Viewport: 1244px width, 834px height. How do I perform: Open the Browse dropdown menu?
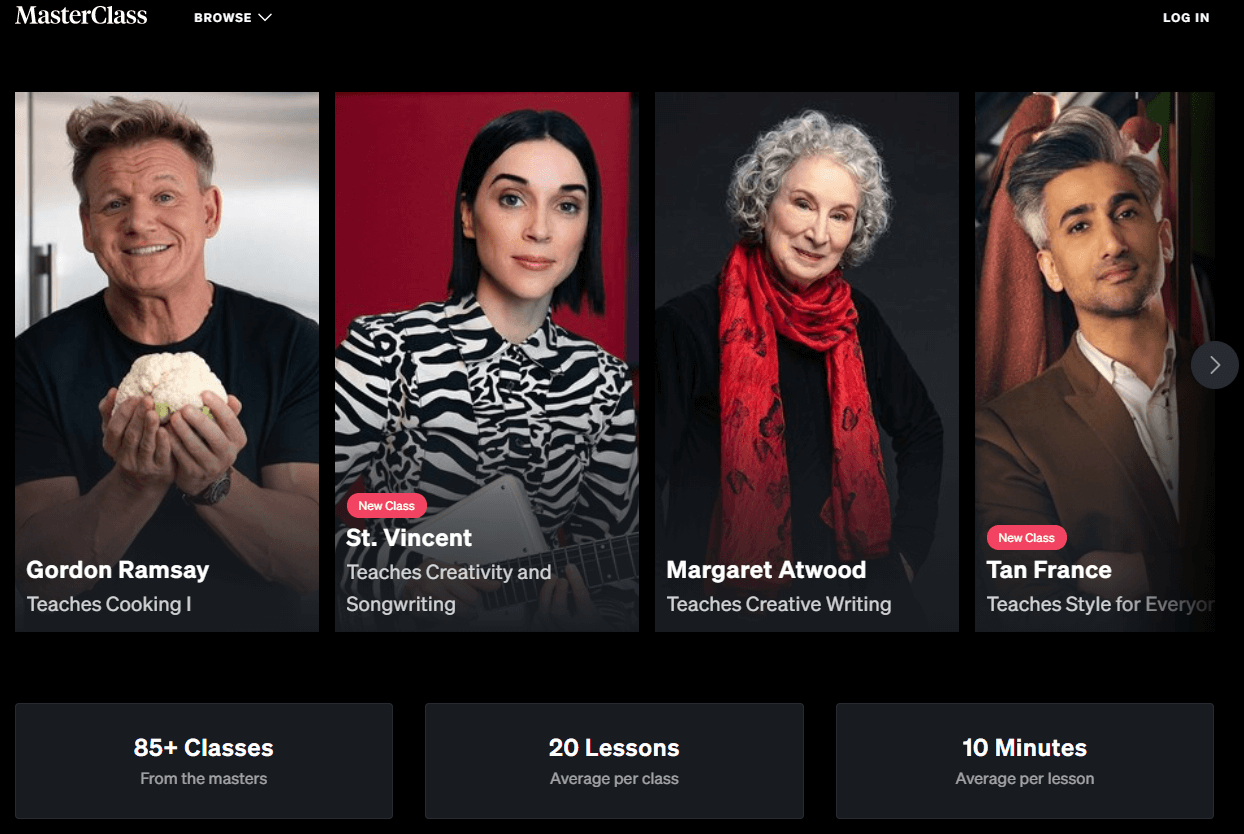point(233,17)
